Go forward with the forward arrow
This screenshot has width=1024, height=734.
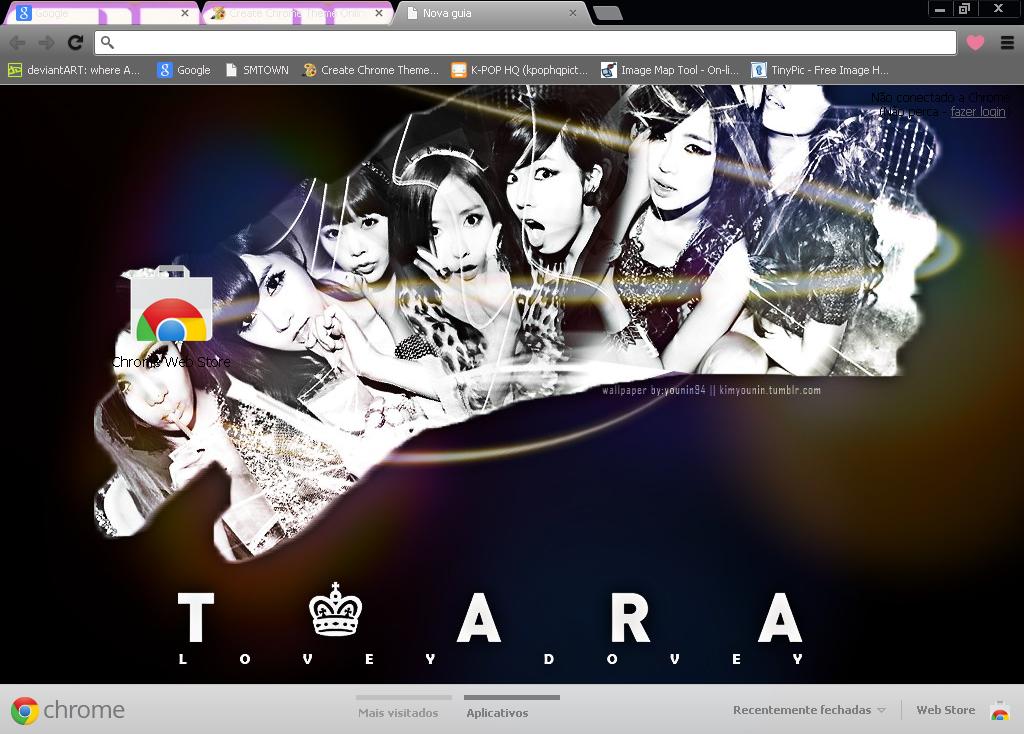(x=46, y=43)
